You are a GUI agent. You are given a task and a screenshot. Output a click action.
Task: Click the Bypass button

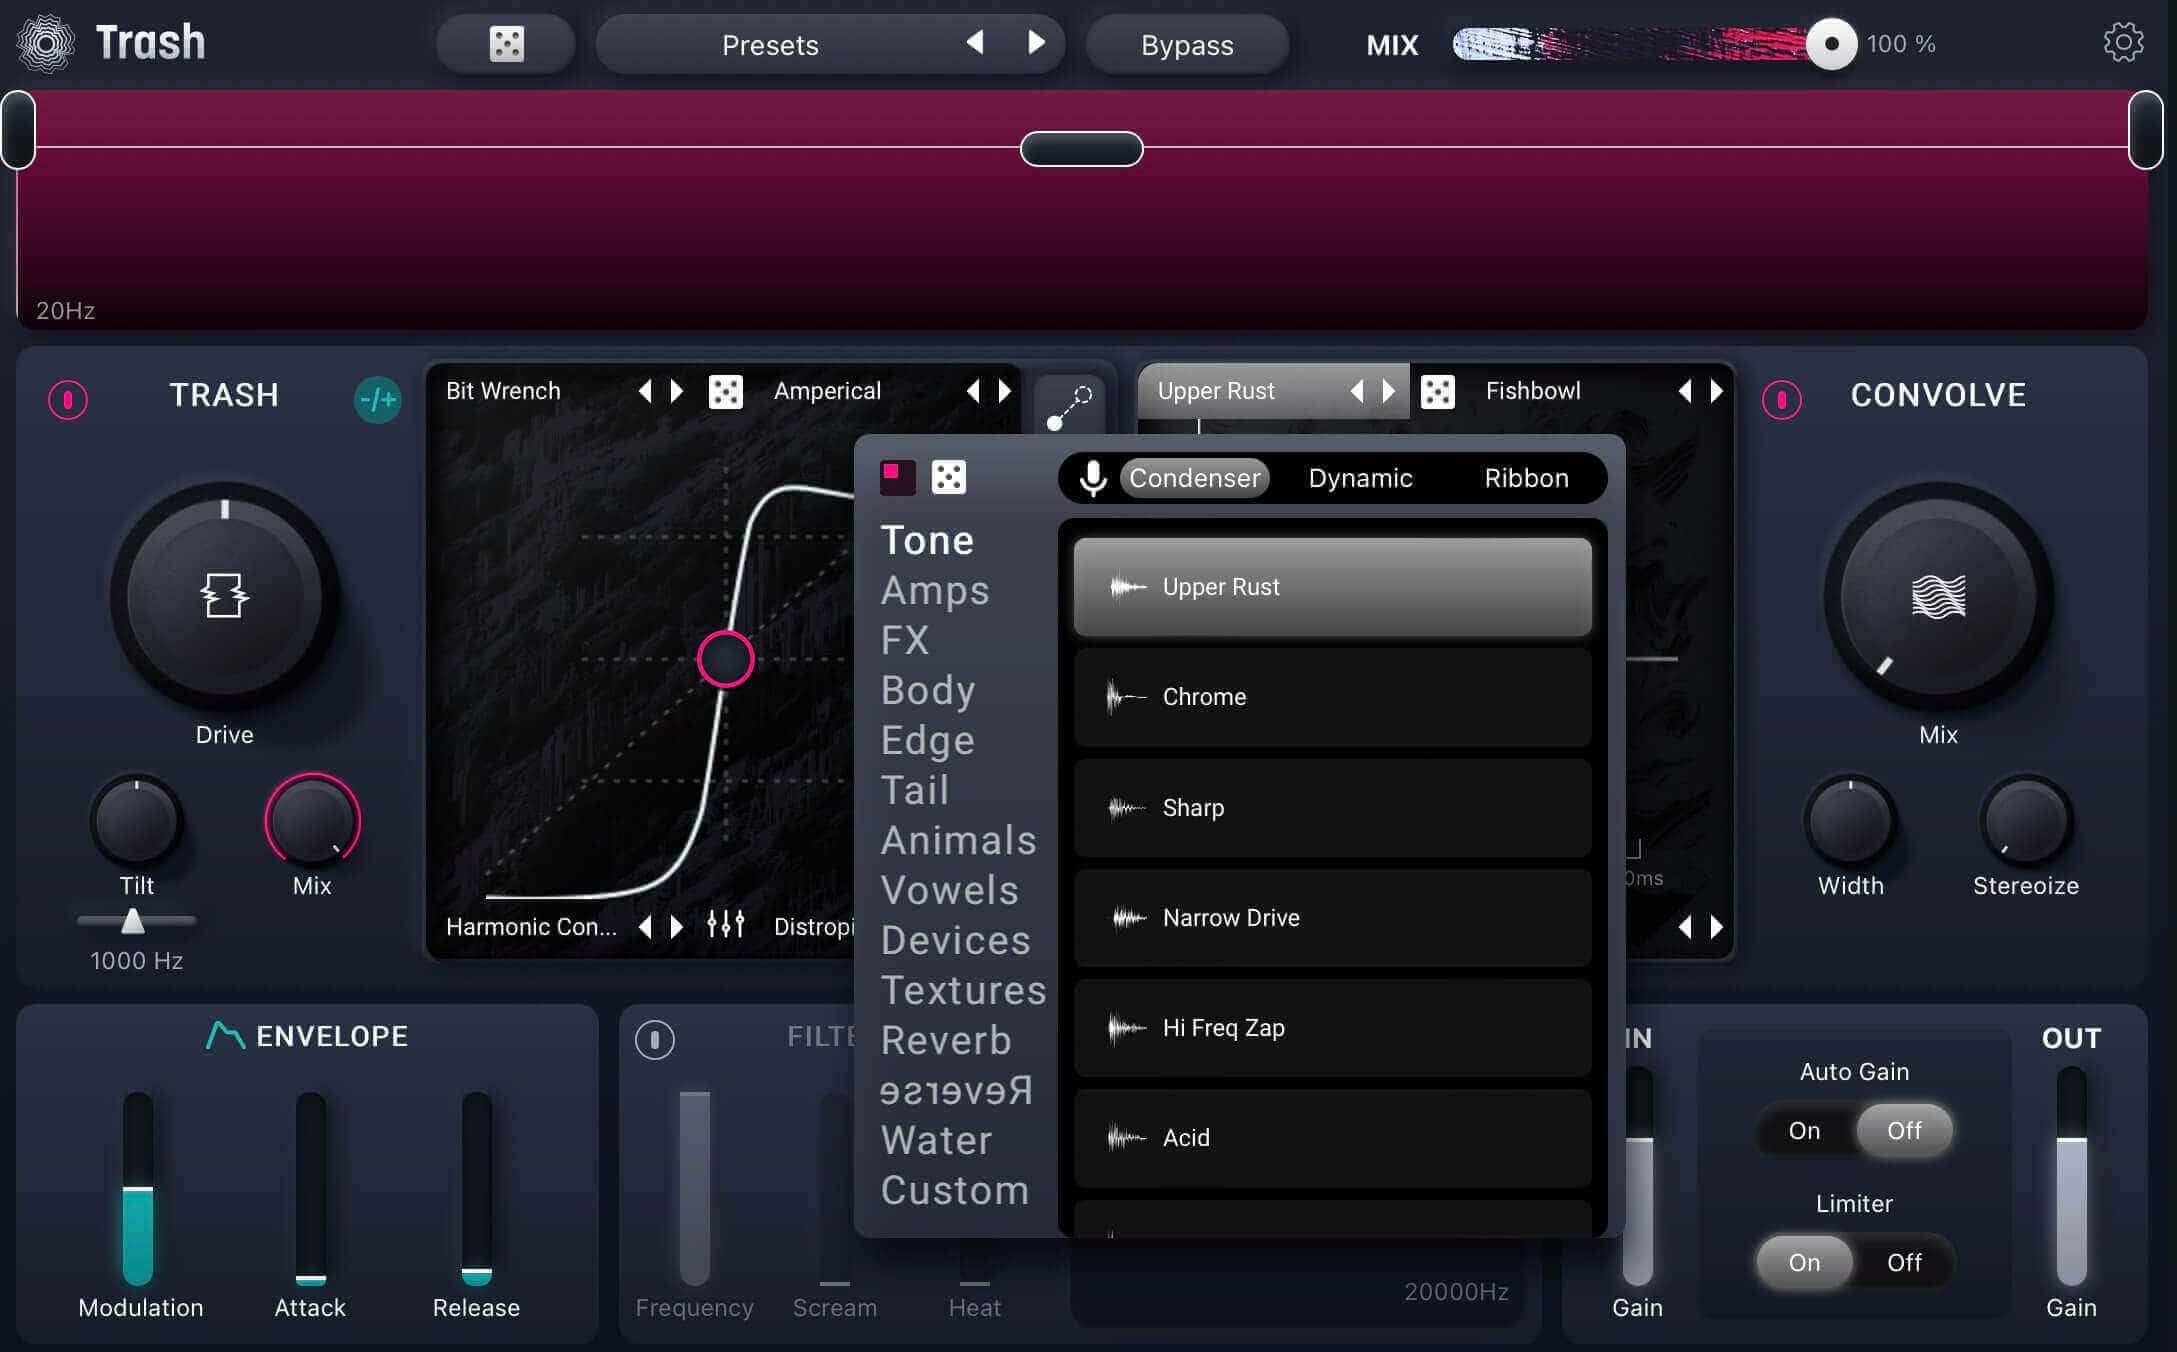[1187, 45]
